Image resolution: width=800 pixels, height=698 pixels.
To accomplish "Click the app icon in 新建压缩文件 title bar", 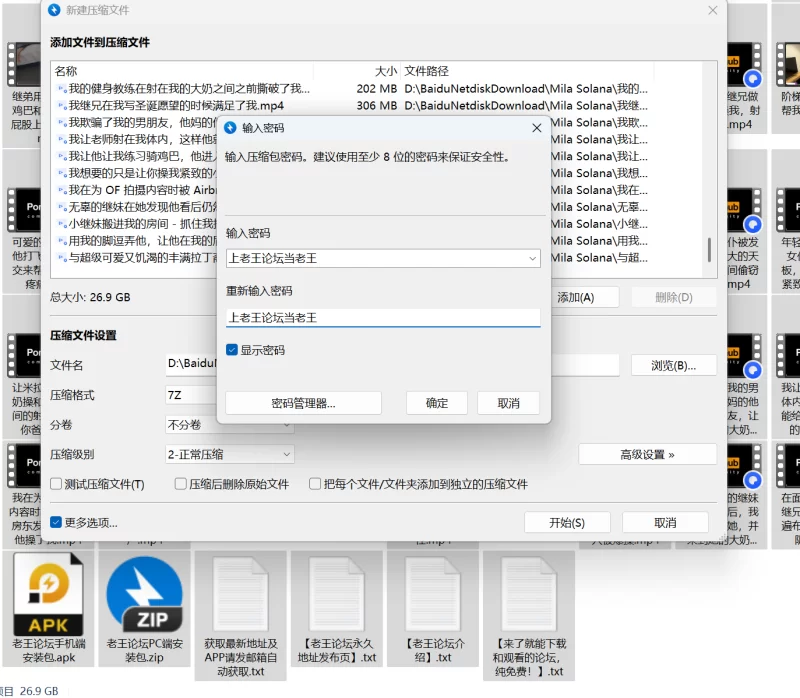I will (55, 10).
